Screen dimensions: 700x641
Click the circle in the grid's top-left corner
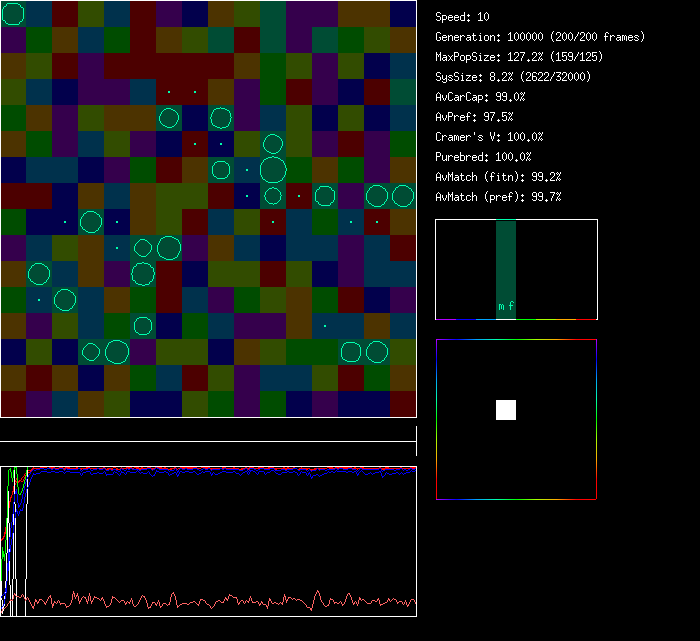click(13, 13)
